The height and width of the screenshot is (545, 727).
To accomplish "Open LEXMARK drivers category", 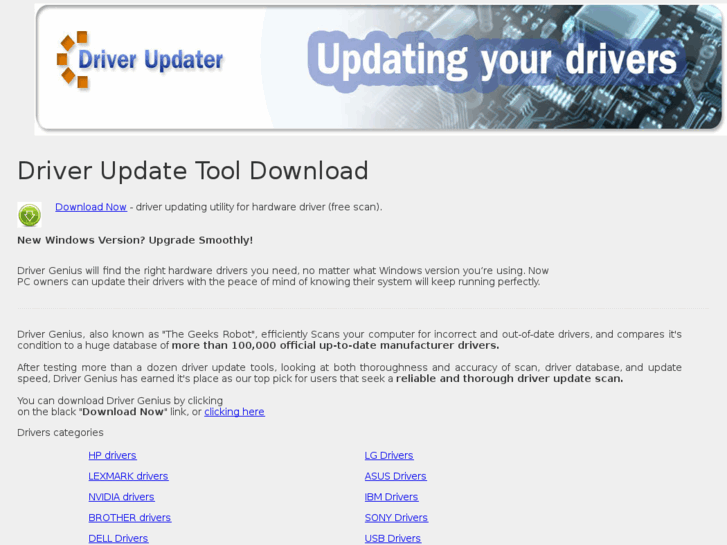I will 128,476.
